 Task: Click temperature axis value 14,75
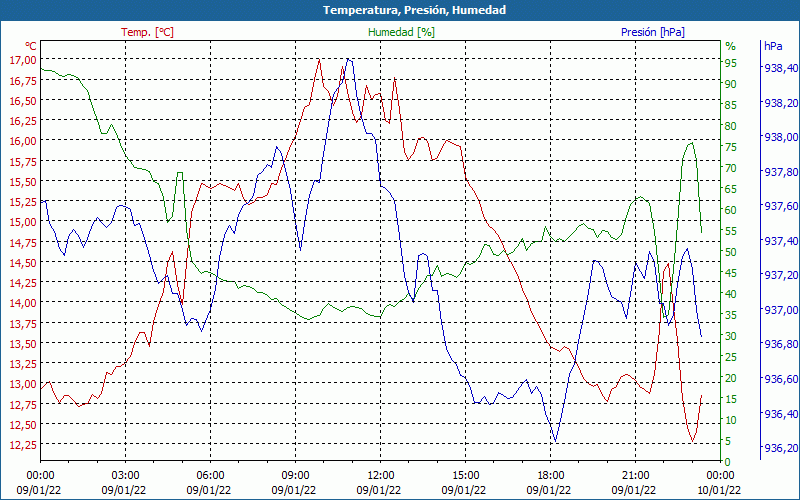tap(23, 242)
